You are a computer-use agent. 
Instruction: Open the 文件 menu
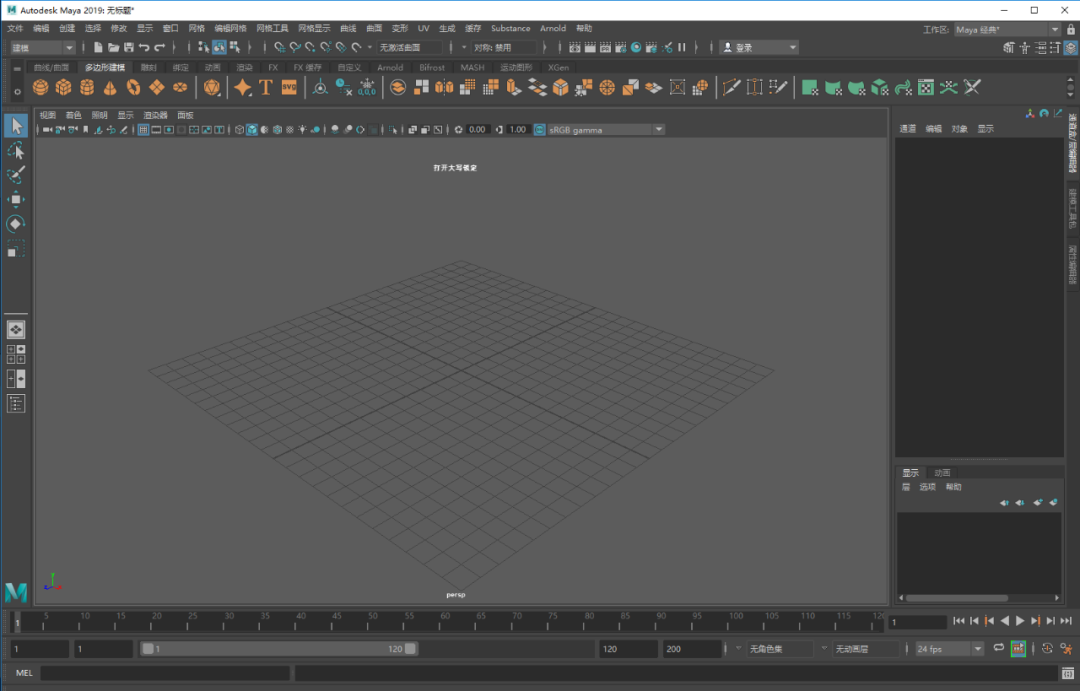(x=15, y=28)
